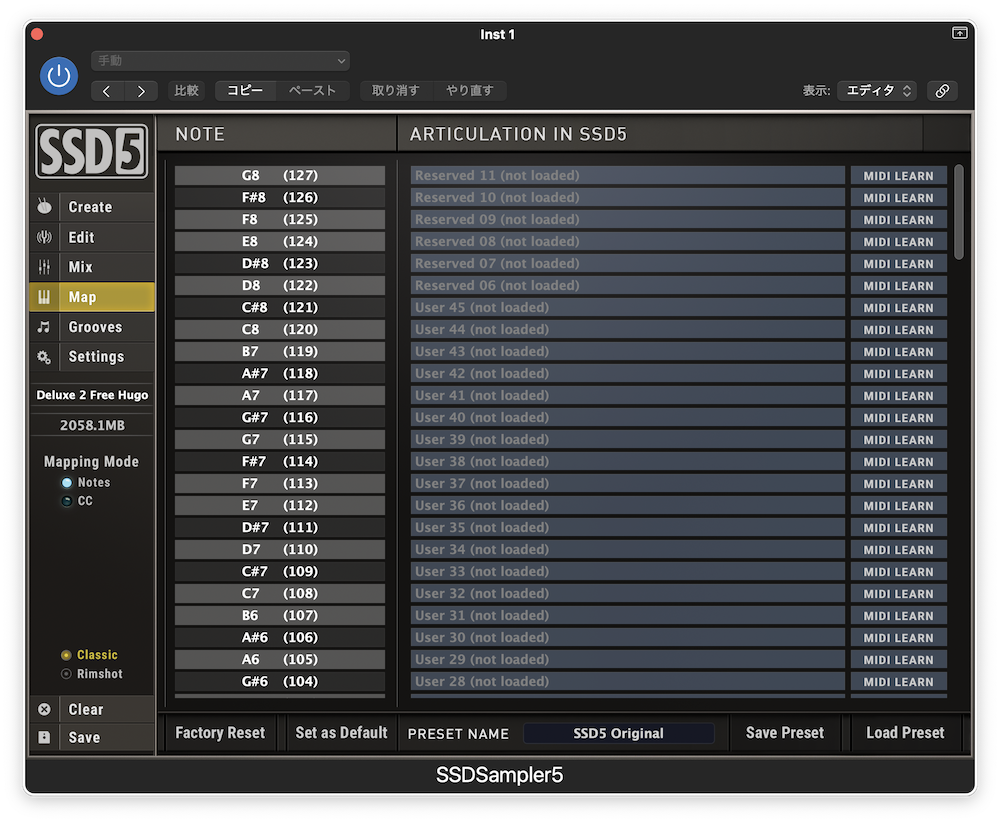Click the mapping list vertical scrollbar
This screenshot has width=1000, height=823.
point(959,212)
